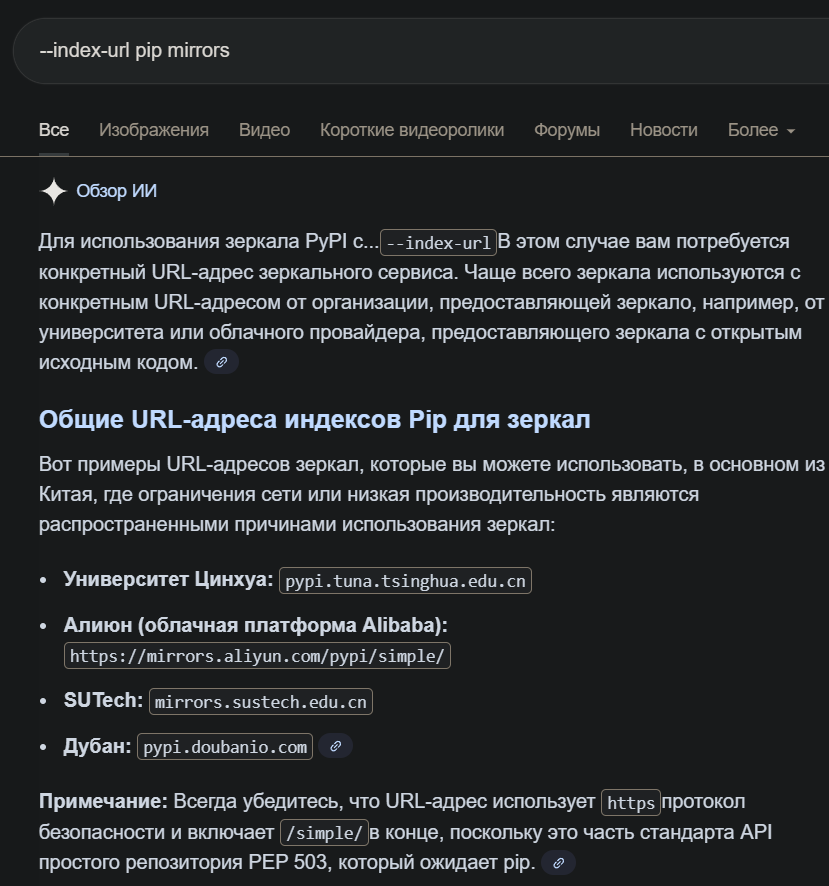Click the link icon beside pypi.doubanio.com

point(335,746)
